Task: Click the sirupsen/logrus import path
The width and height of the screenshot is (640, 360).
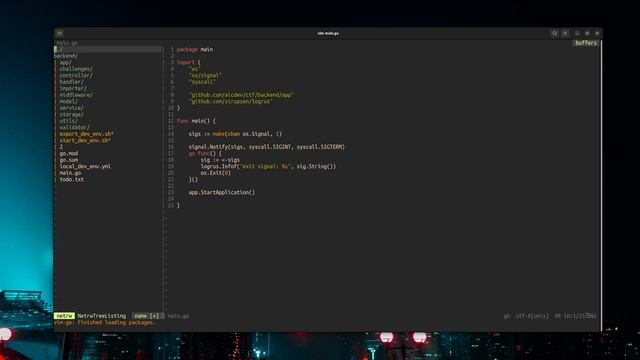Action: 231,101
